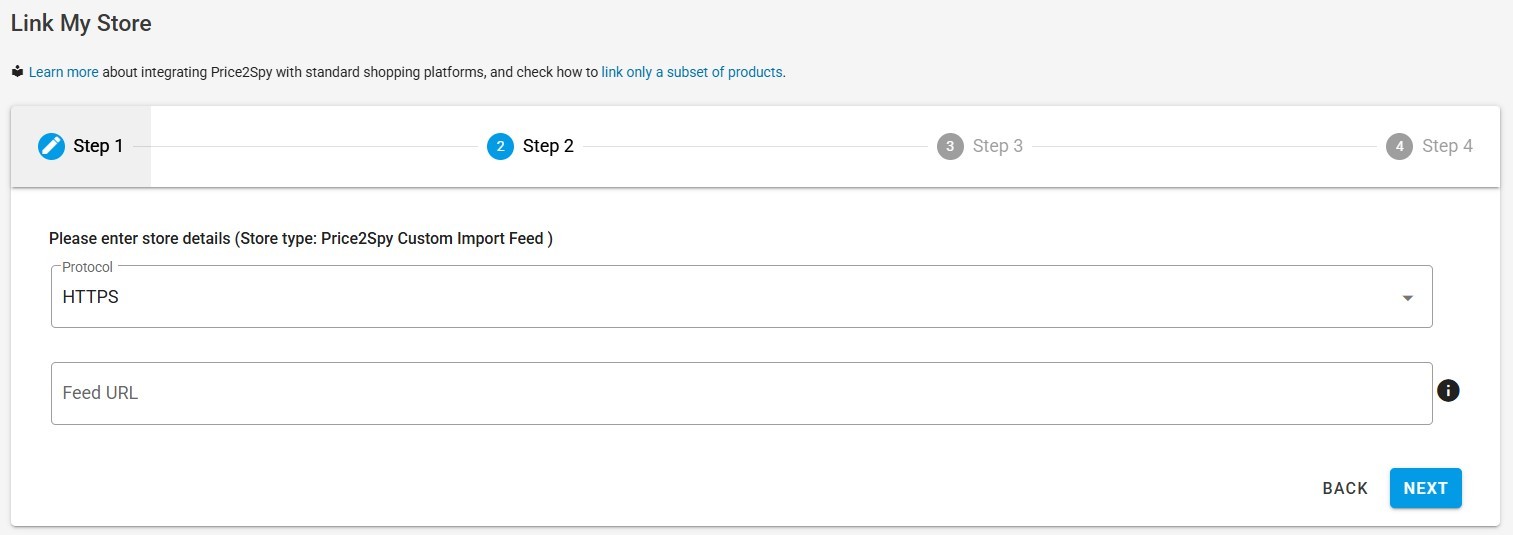Screen dimensions: 1513x535
Task: Click the book icon before Learn more
Action: (17, 72)
